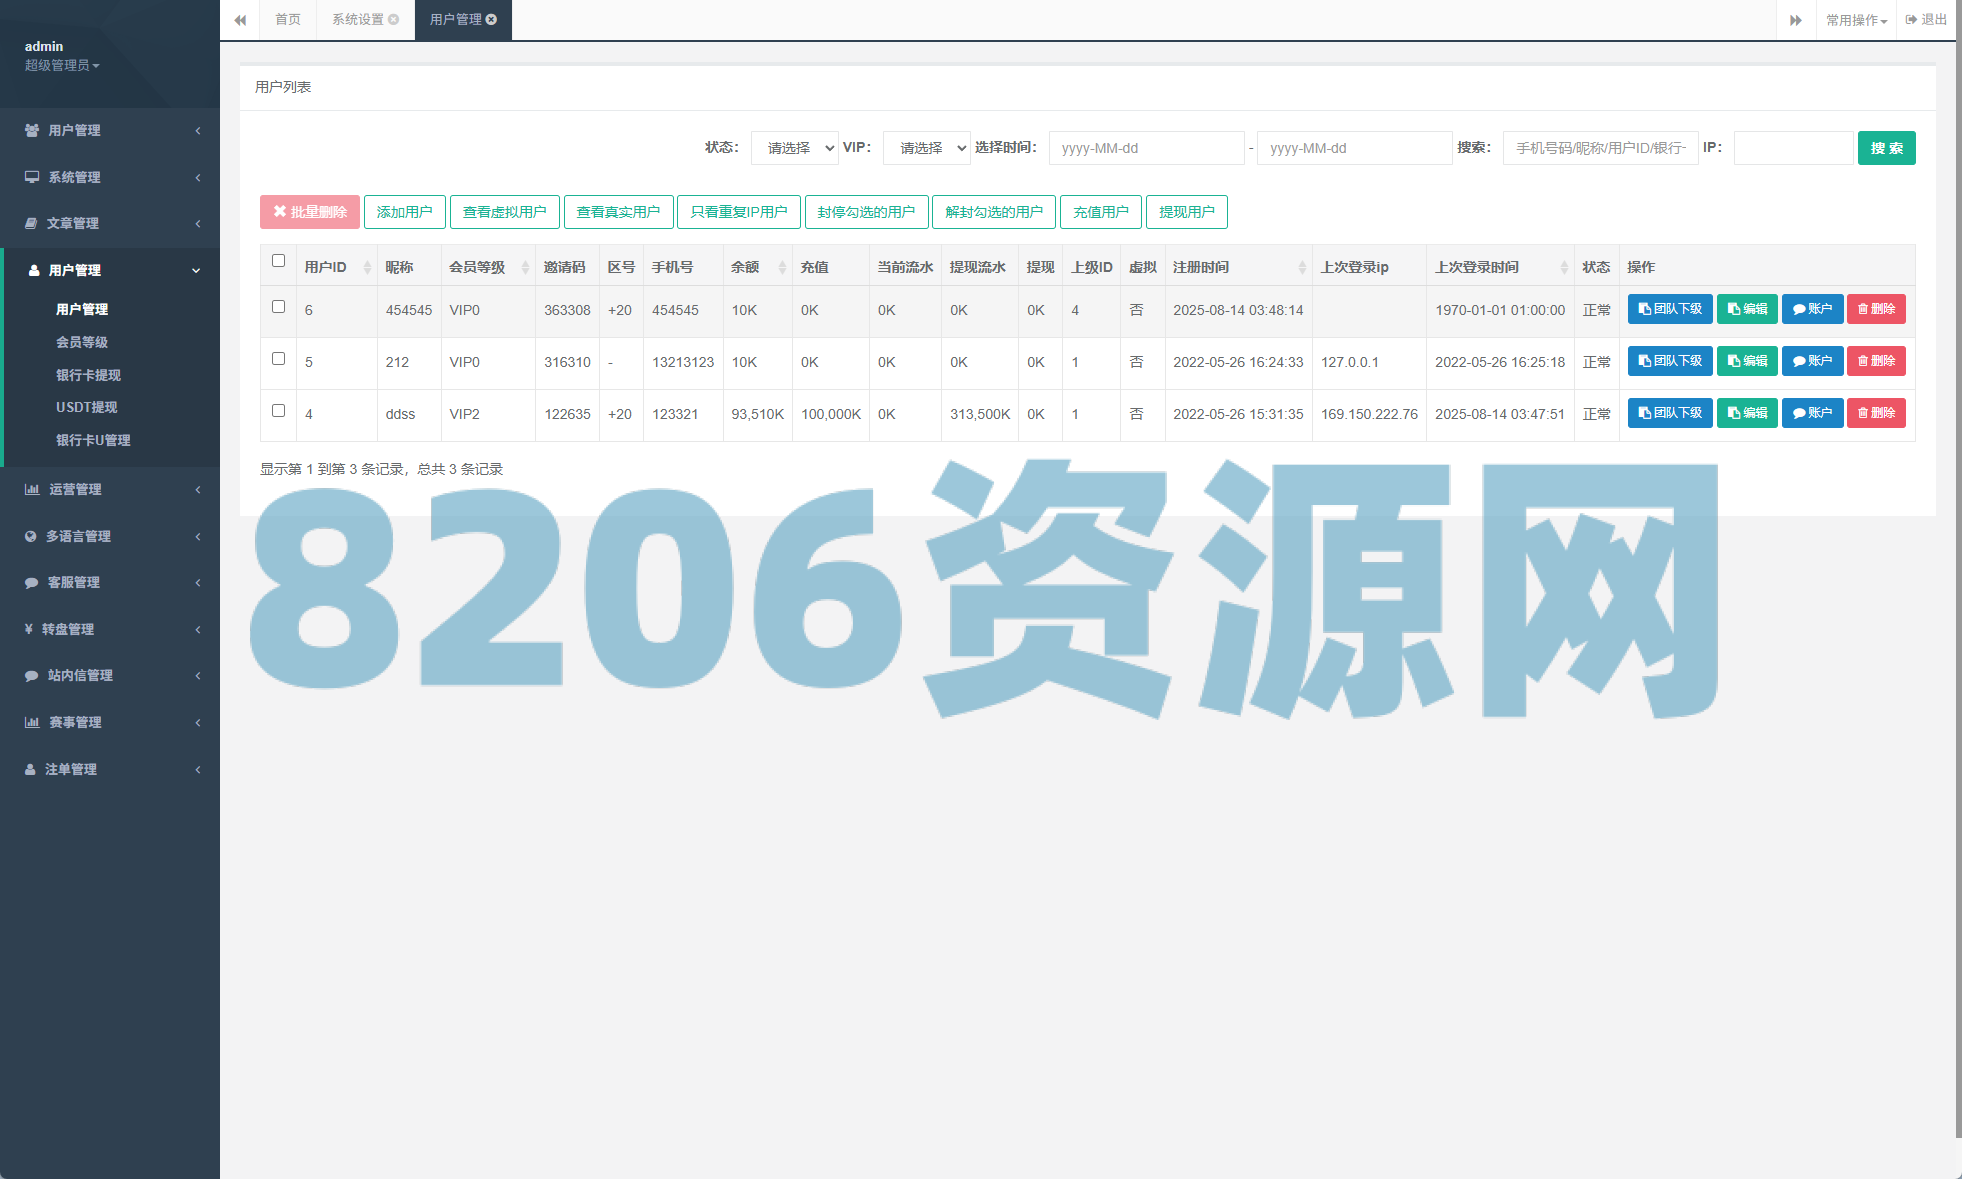Click the 客服管理 chat icon in the sidebar
Viewport: 1962px width, 1179px height.
[32, 582]
